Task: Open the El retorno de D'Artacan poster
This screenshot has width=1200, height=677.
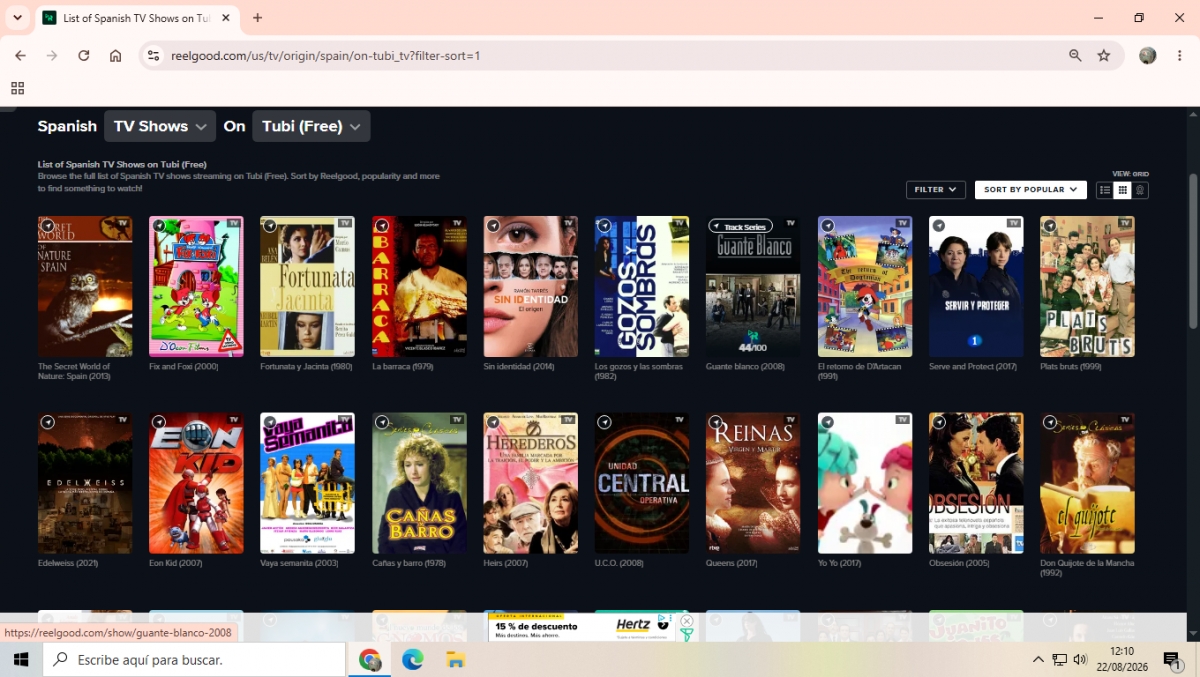Action: click(x=865, y=286)
